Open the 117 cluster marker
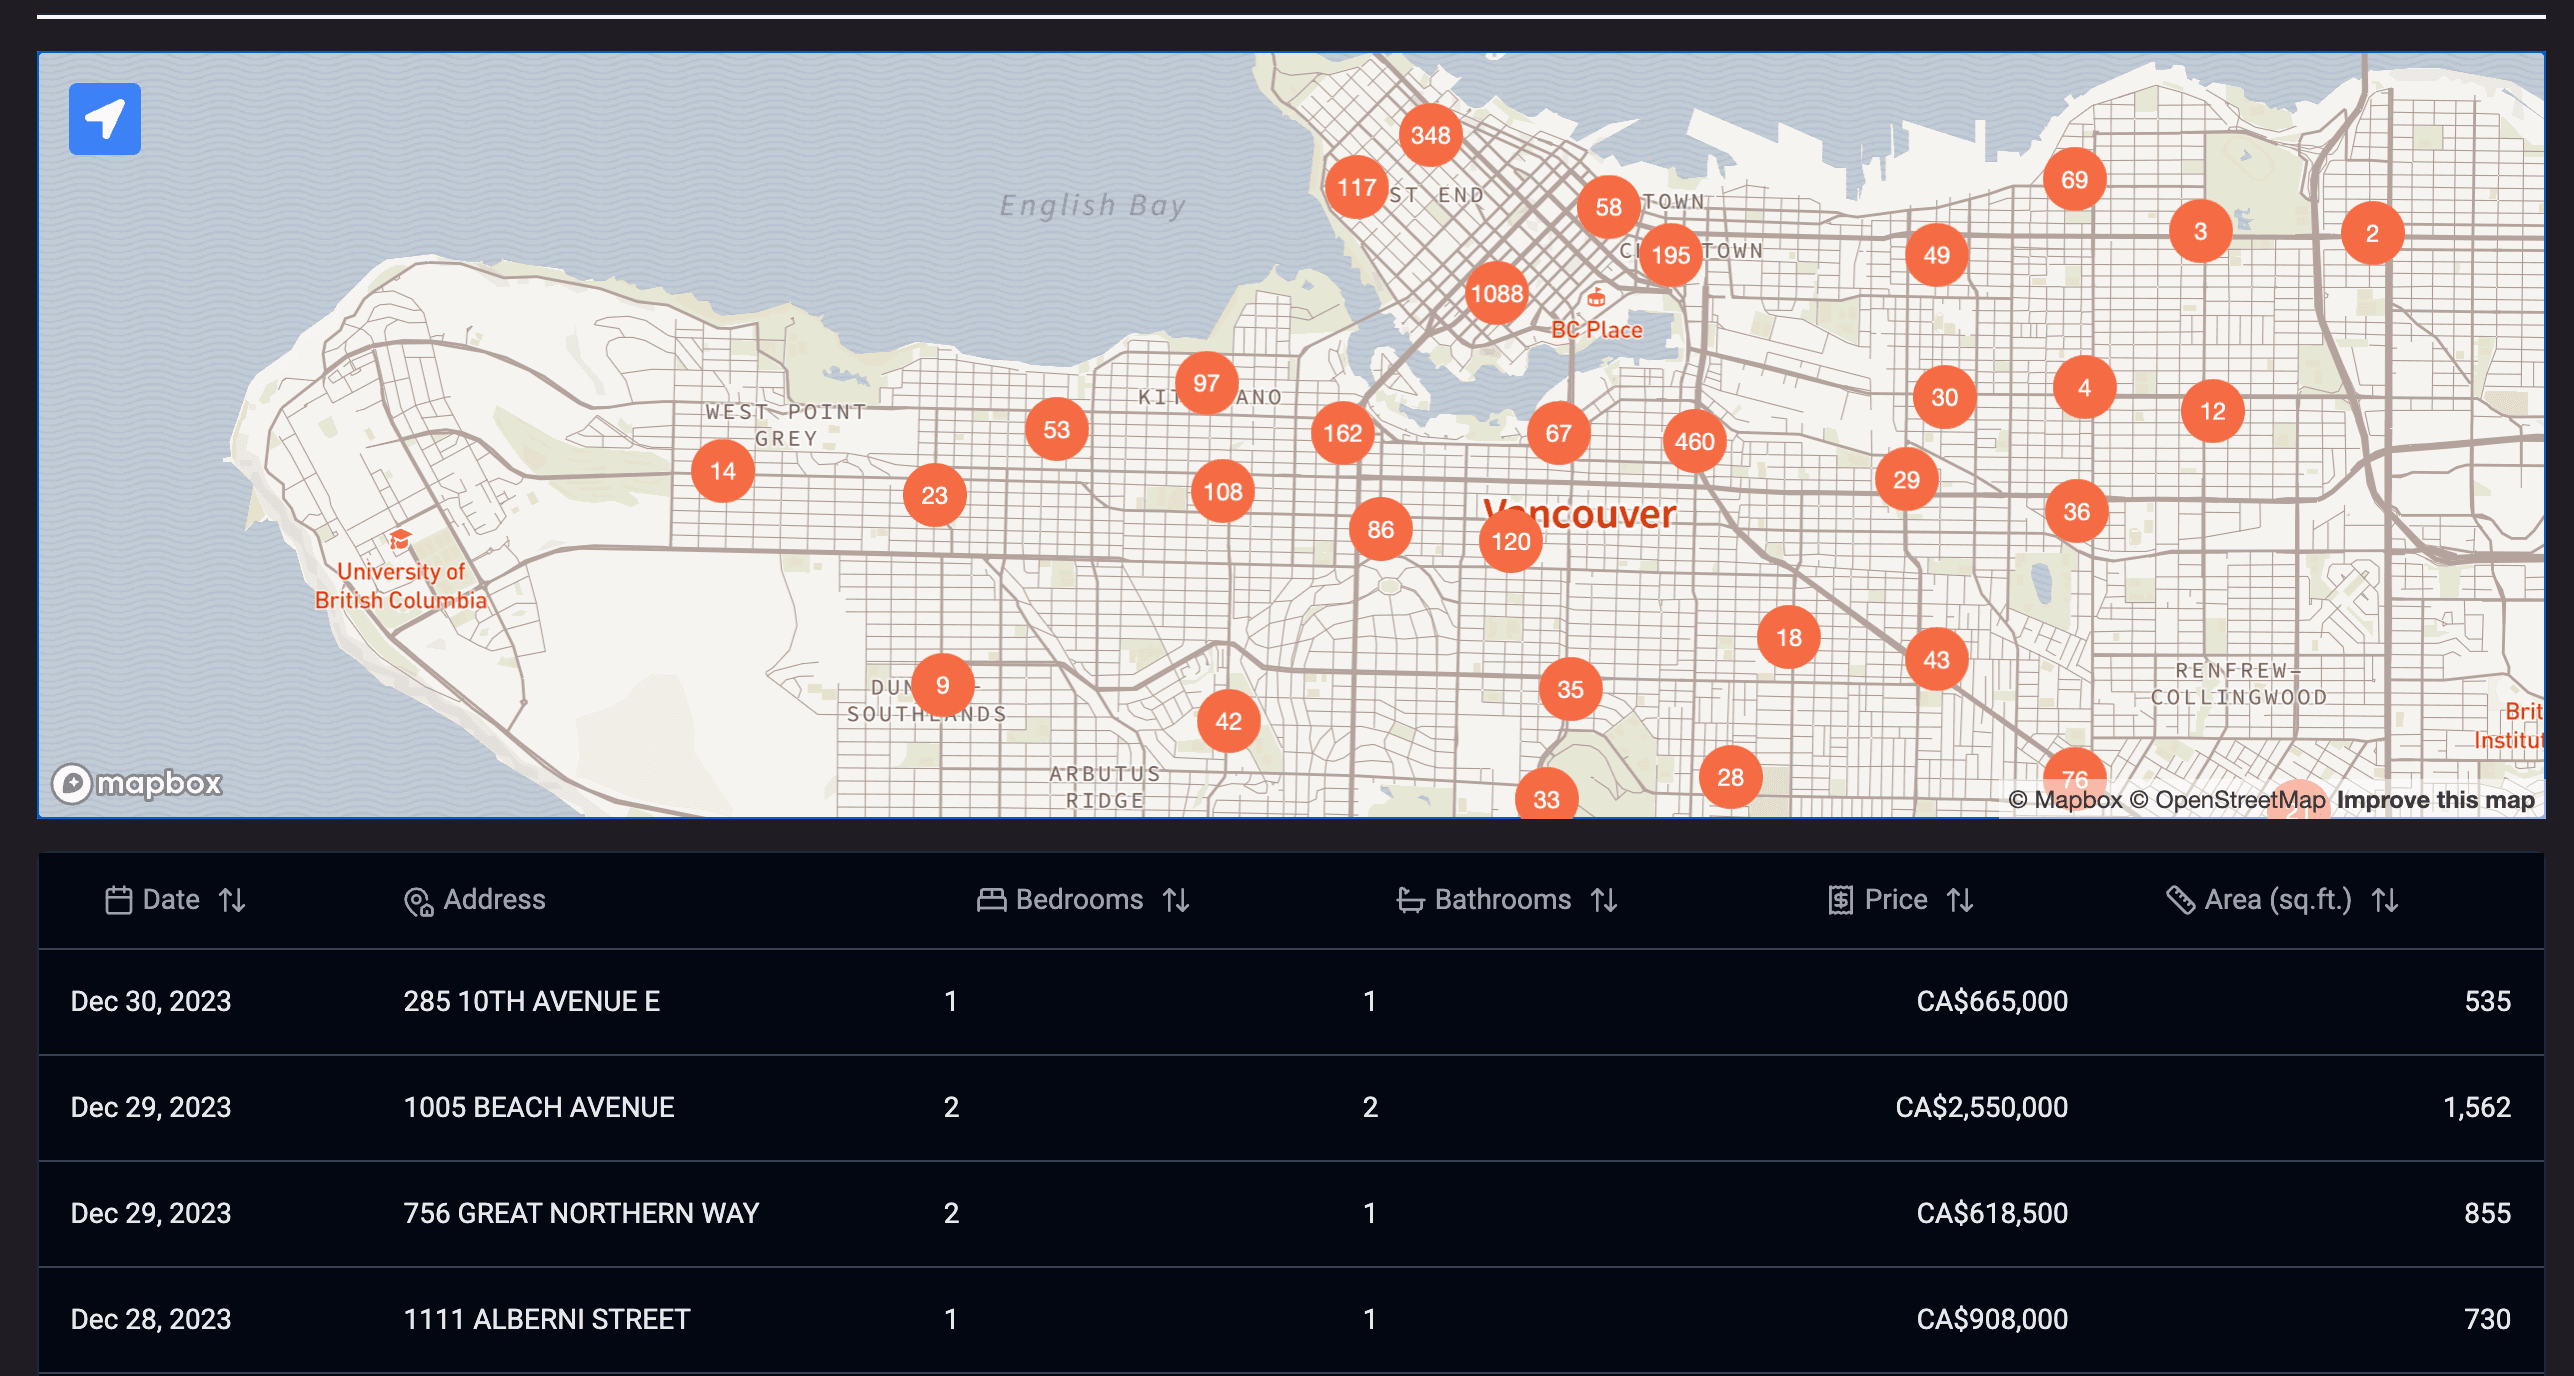 click(x=1357, y=187)
